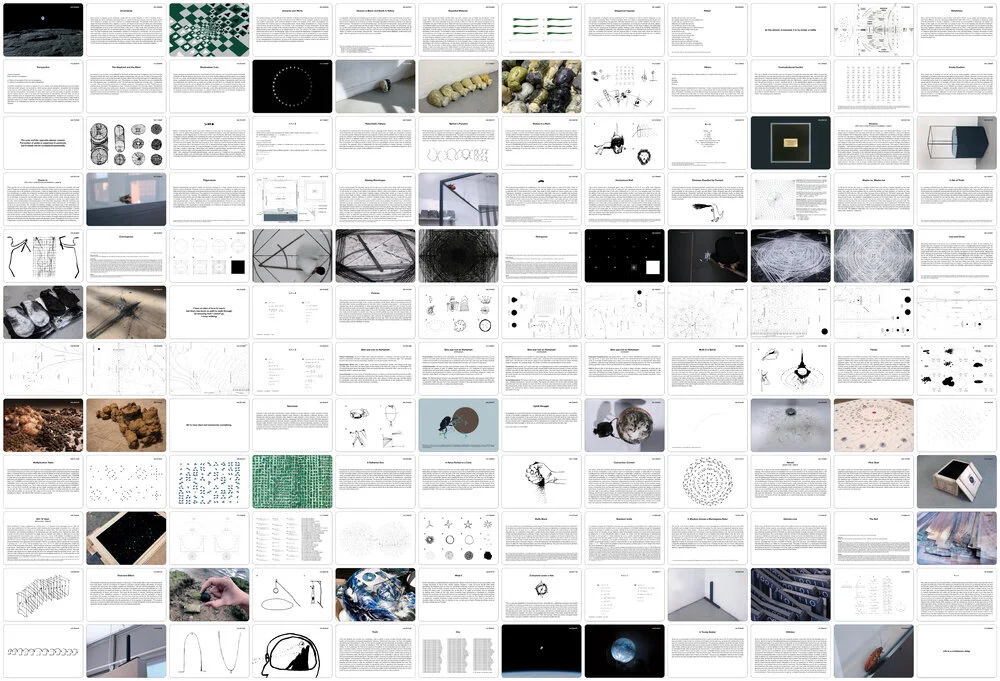Open the close-up of green and black pebbles

[541, 86]
